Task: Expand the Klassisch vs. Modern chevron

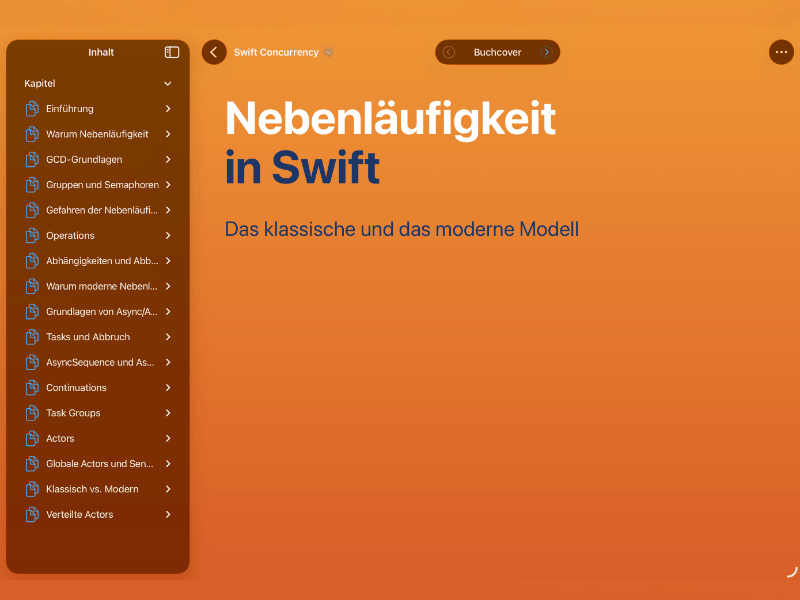Action: [x=168, y=489]
